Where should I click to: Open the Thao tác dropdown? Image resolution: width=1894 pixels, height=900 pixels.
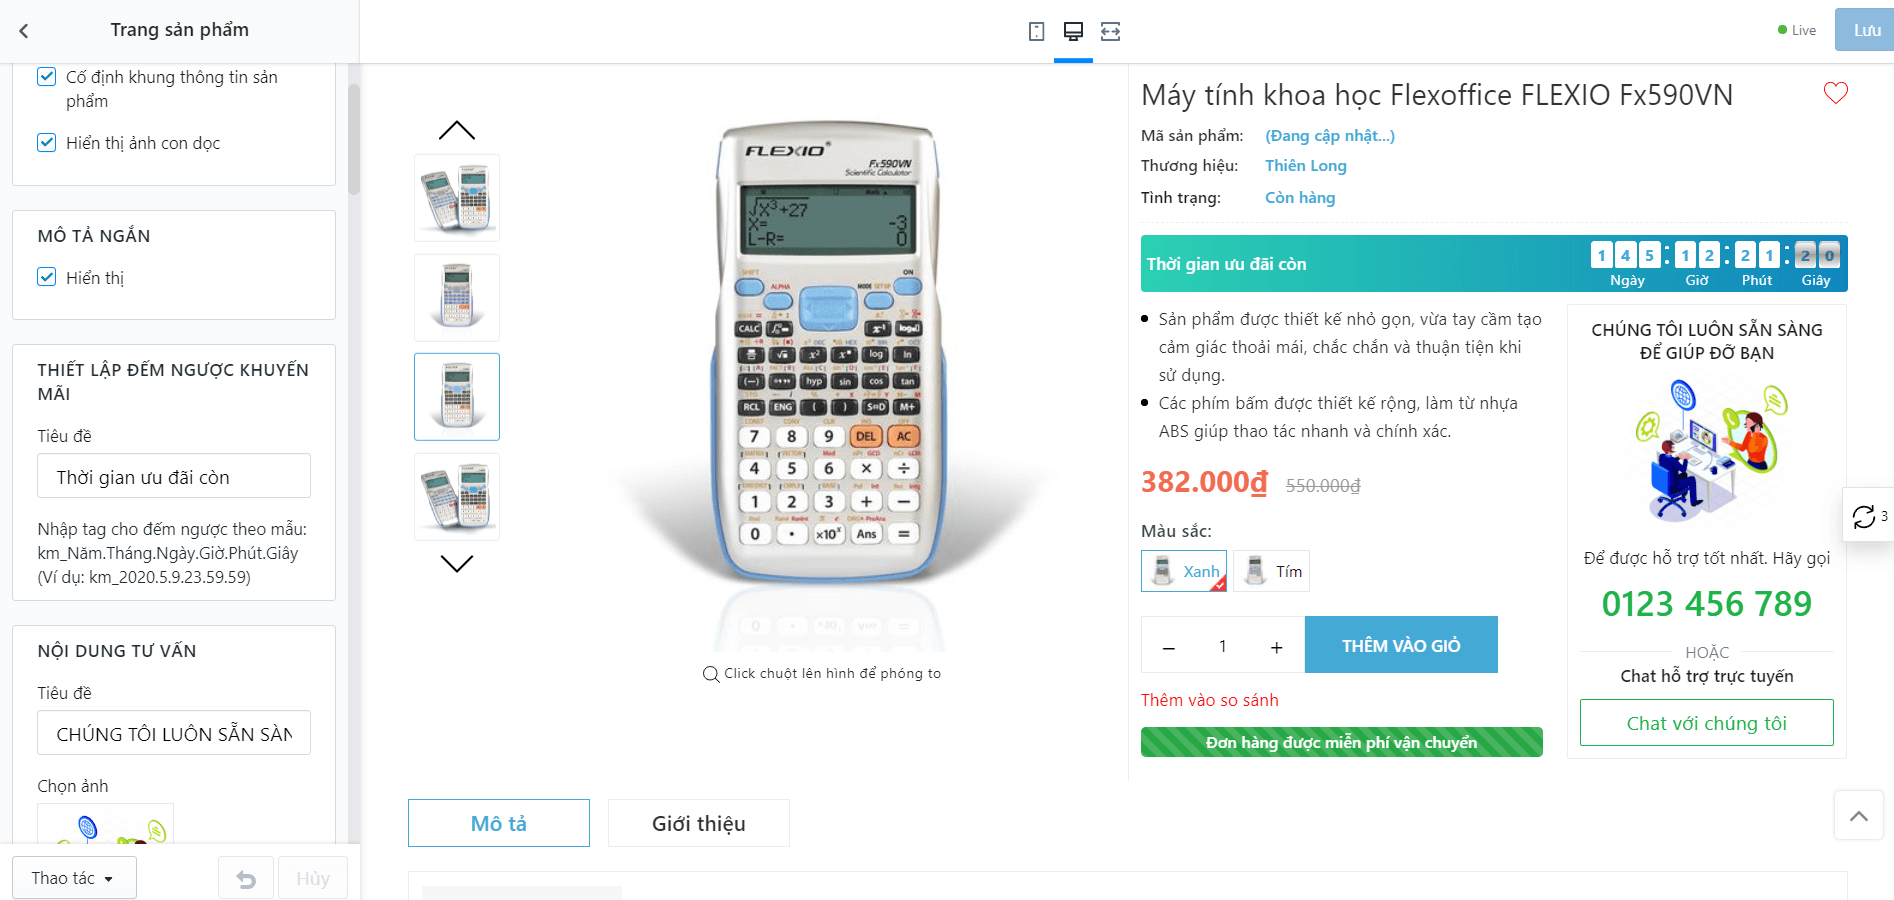[74, 878]
